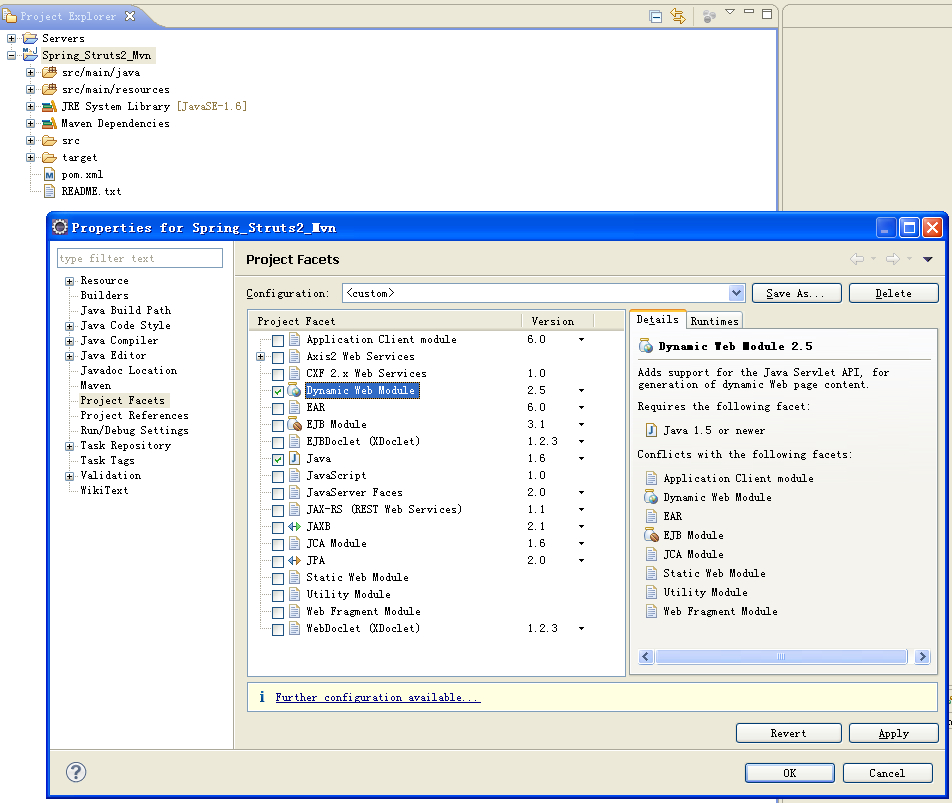The height and width of the screenshot is (803, 952).
Task: Expand Servers node in Project Explorer
Action: (x=11, y=38)
